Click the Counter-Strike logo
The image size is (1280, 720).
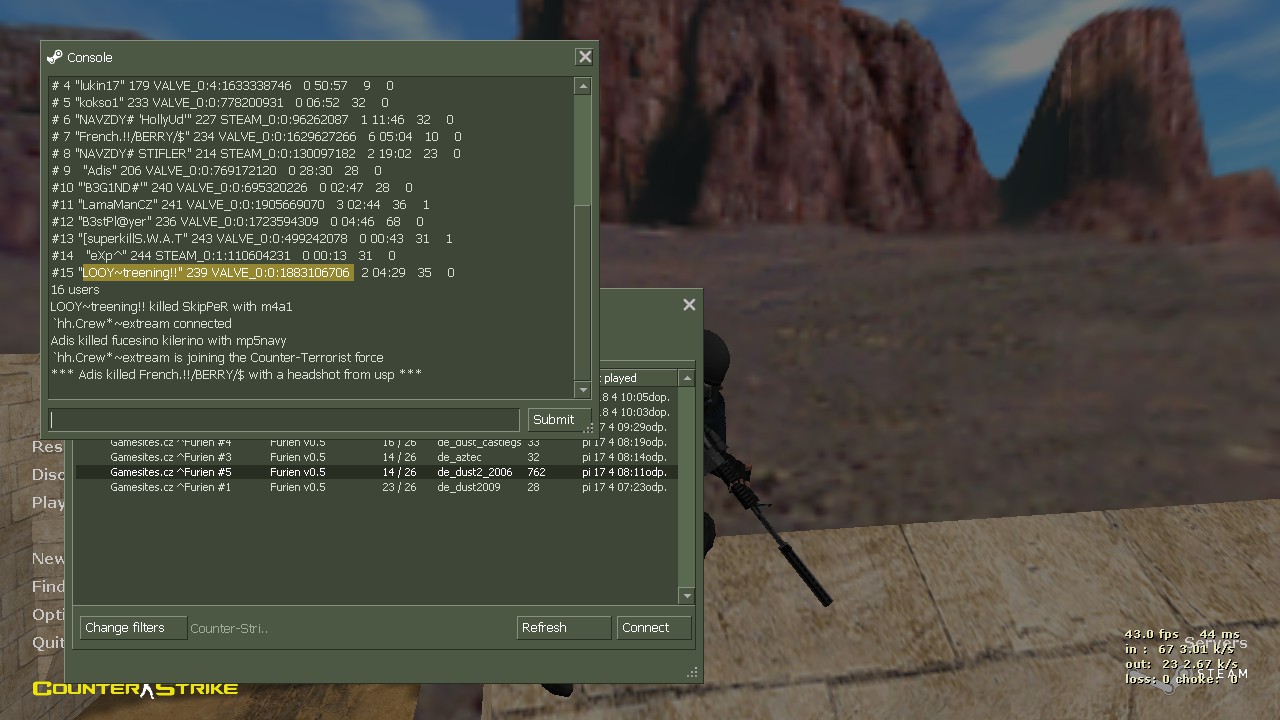pyautogui.click(x=135, y=688)
